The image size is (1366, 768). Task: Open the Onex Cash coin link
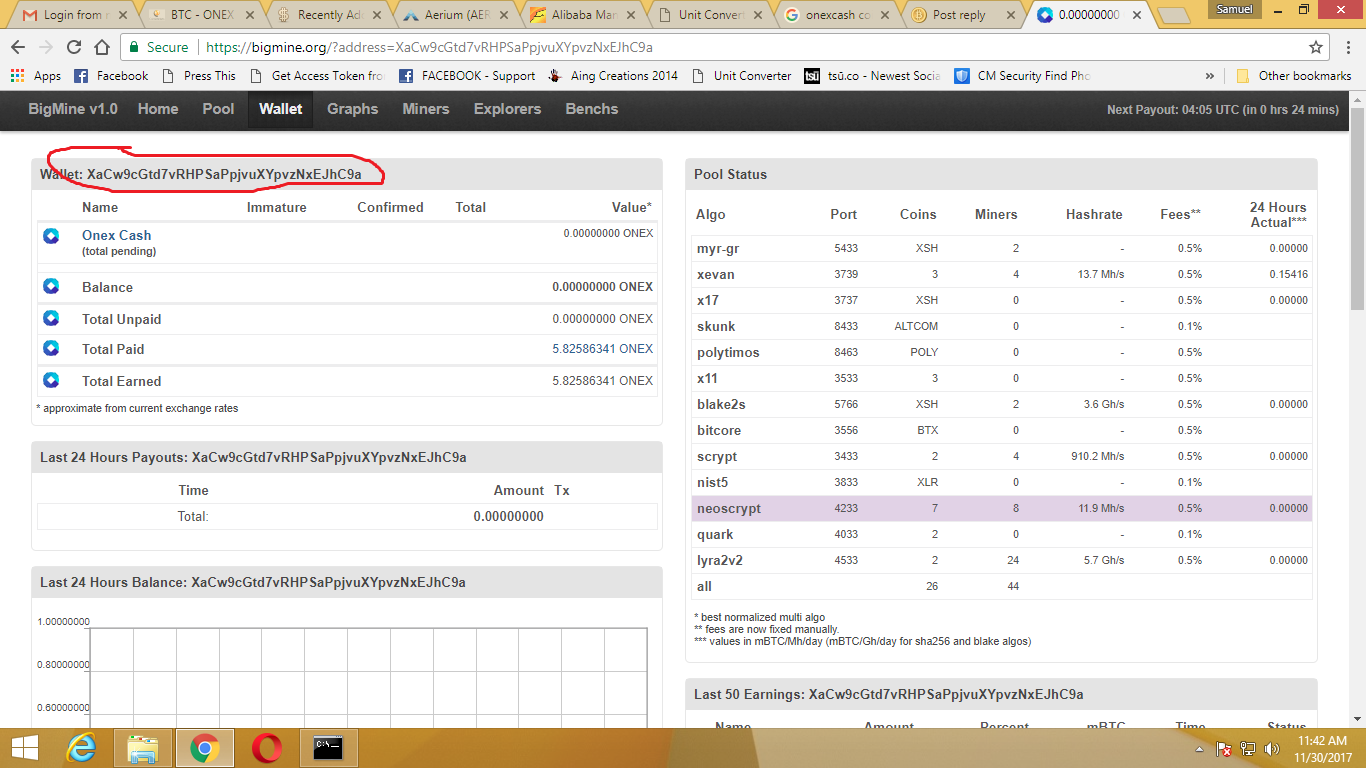[x=117, y=235]
